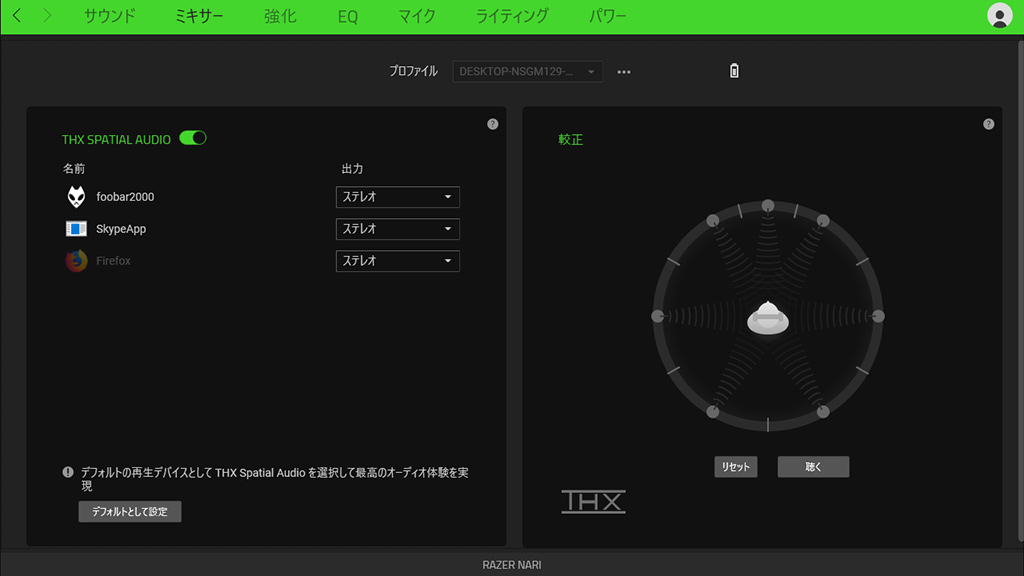Image resolution: width=1024 pixels, height=576 pixels.
Task: Click the warning info icon
Action: 68,472
